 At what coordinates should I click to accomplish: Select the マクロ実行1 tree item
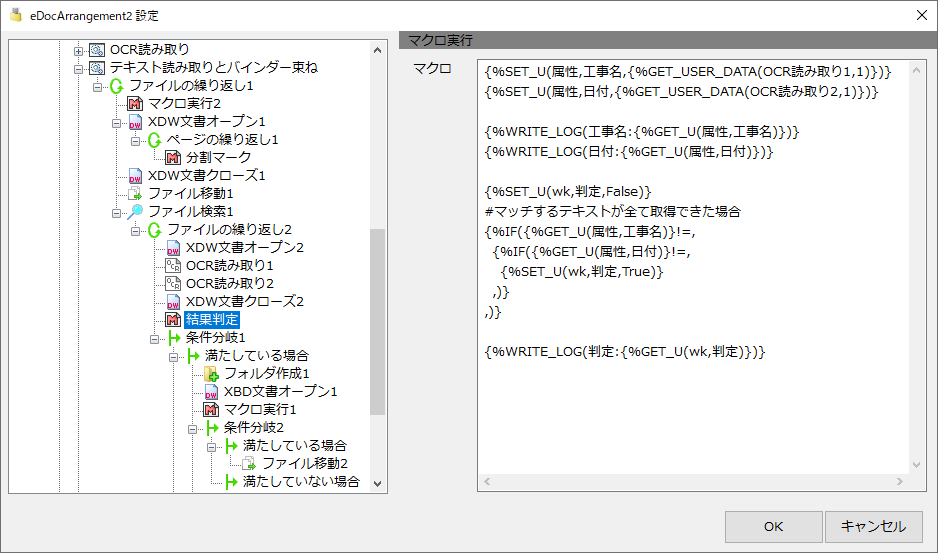tap(260, 410)
